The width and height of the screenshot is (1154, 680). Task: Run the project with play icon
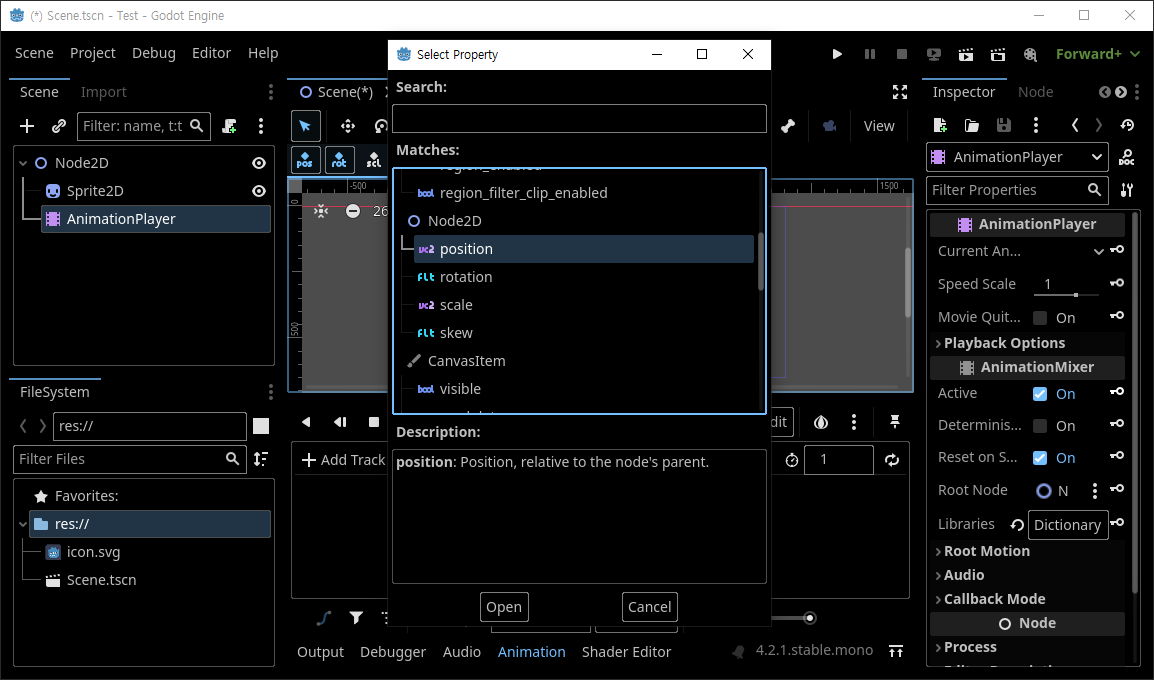coord(837,54)
